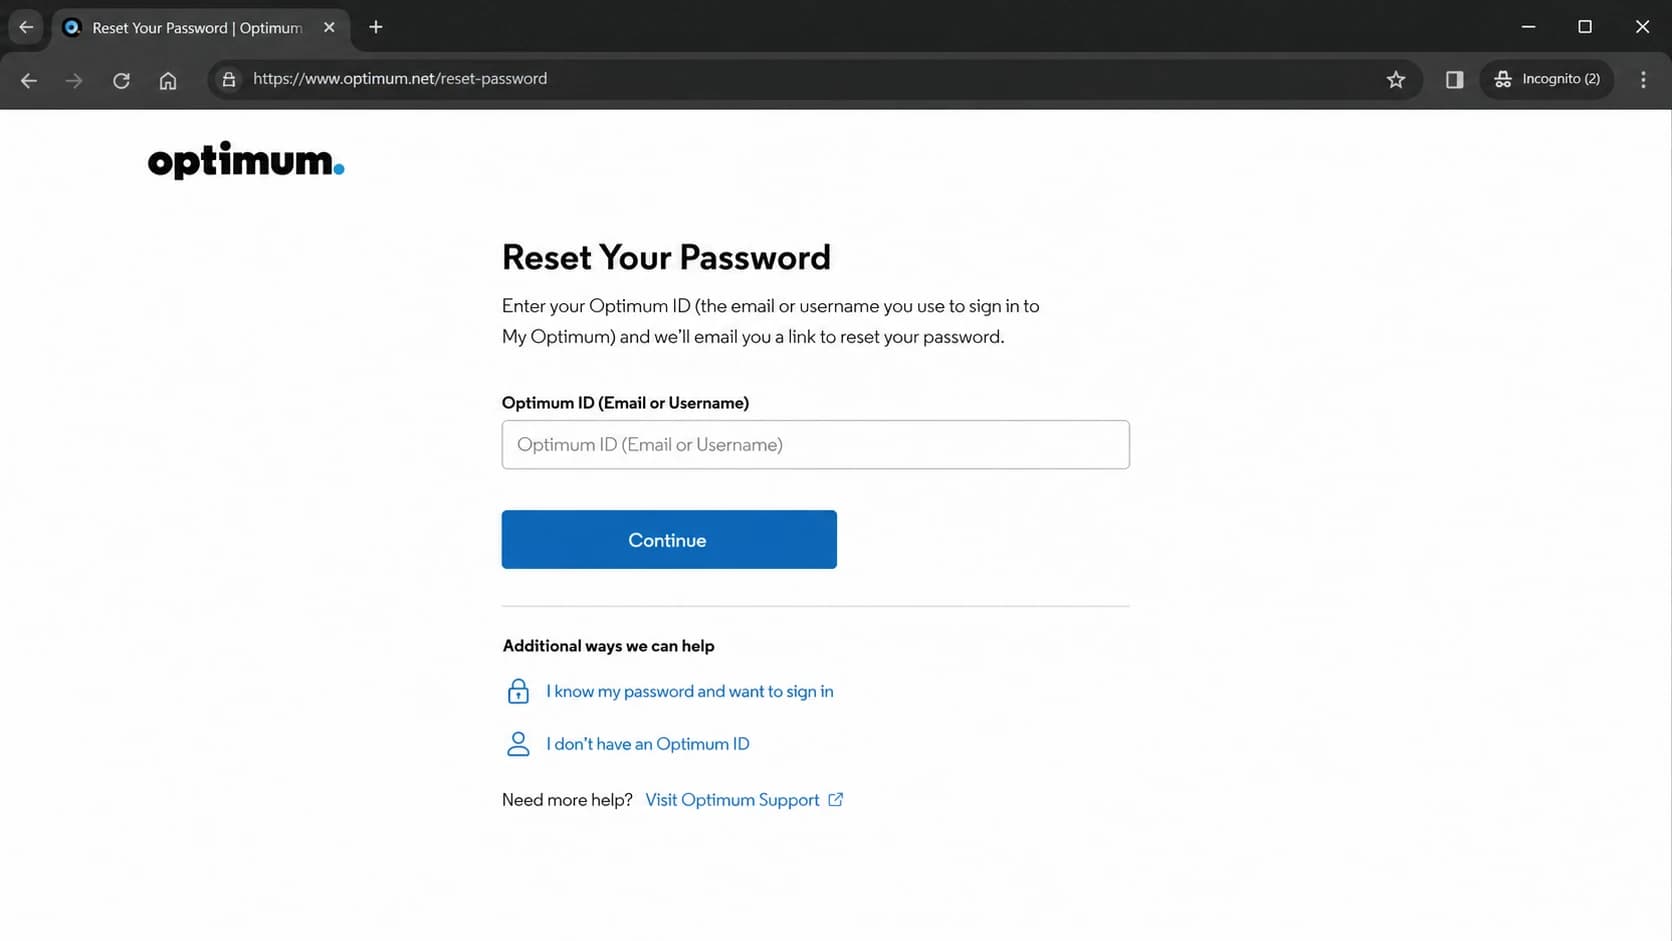Click the browser back arrow button
Image resolution: width=1672 pixels, height=941 pixels.
tap(29, 80)
